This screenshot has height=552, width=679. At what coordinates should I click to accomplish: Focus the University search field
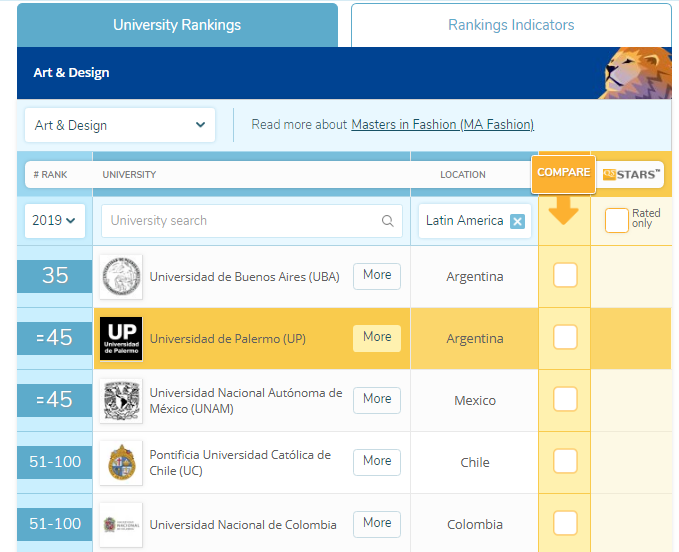click(x=252, y=221)
